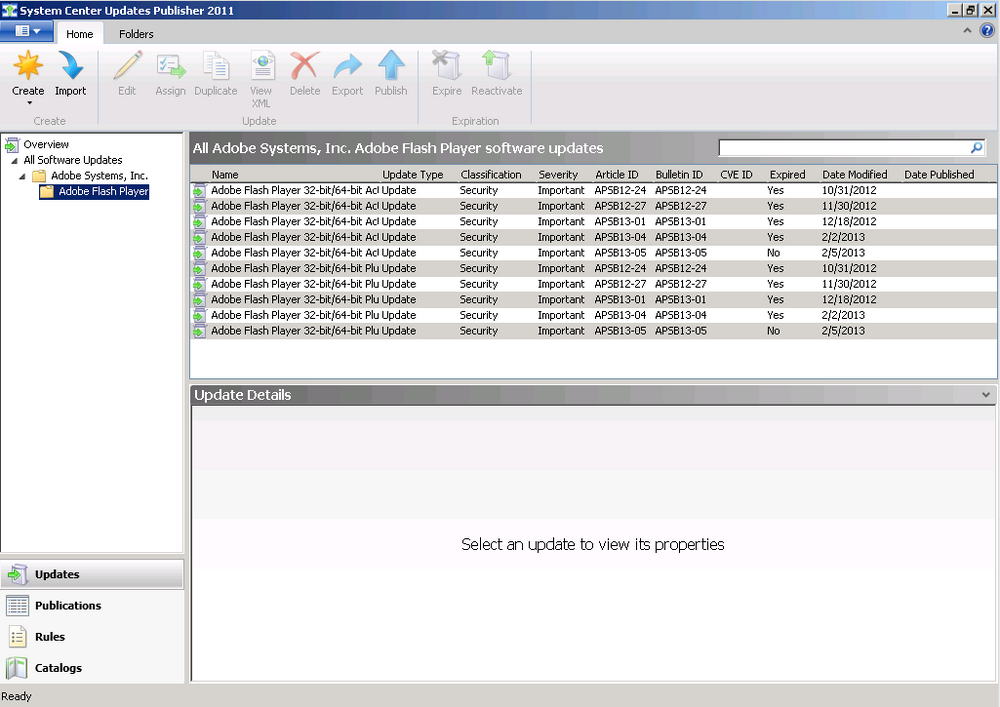The width and height of the screenshot is (1000, 707).
Task: Sort by the Article ID column header
Action: tap(617, 175)
